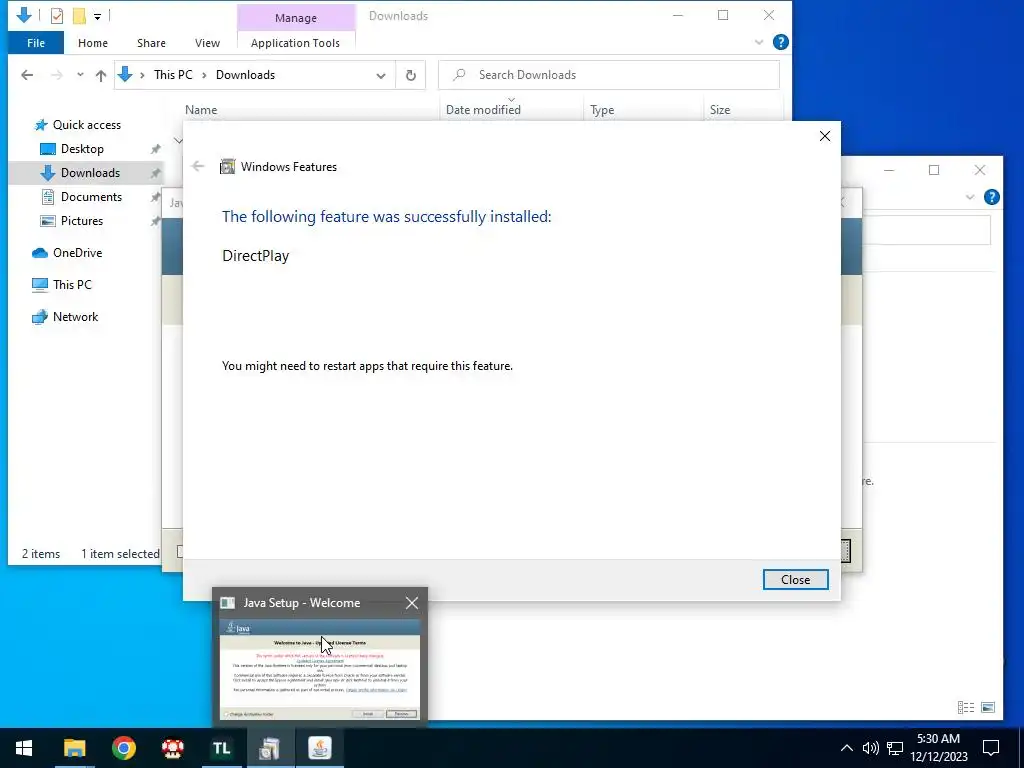
Task: Open the TL app on the taskbar
Action: click(221, 748)
